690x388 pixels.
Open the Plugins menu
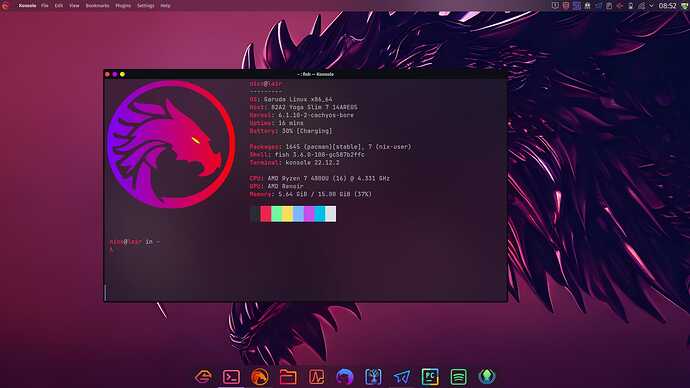(x=123, y=6)
